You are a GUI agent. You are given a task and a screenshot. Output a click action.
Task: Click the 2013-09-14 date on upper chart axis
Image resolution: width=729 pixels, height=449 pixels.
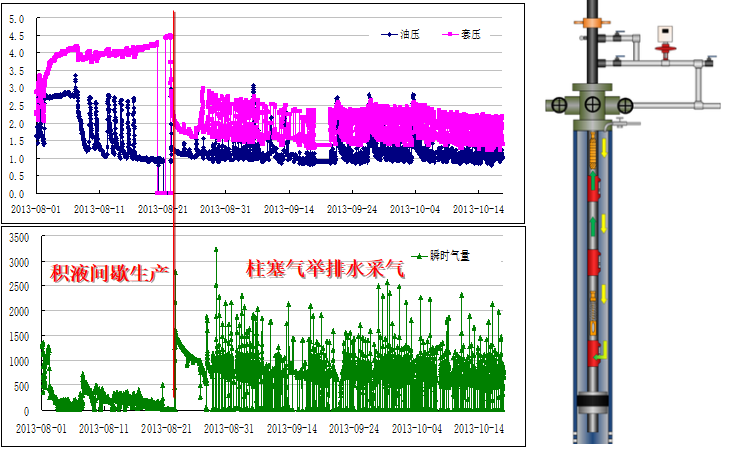tap(289, 210)
